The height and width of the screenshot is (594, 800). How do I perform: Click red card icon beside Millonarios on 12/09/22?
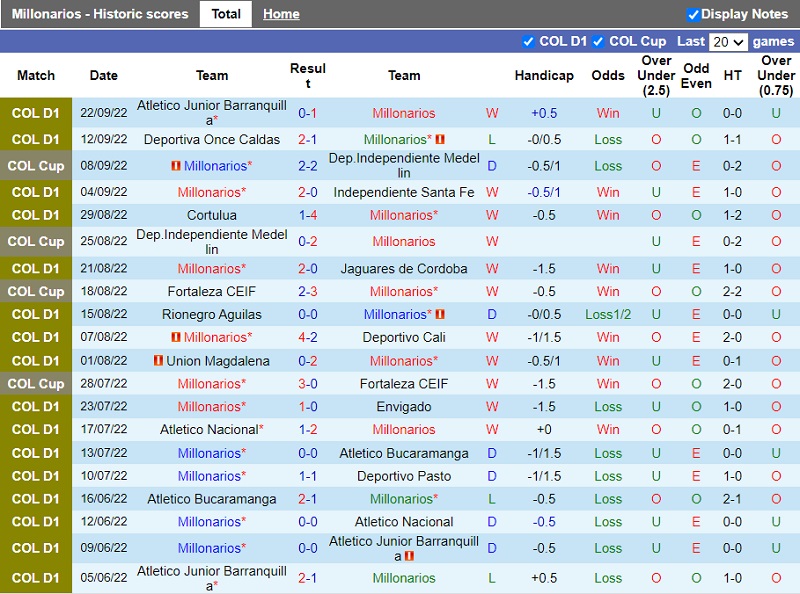coord(440,140)
